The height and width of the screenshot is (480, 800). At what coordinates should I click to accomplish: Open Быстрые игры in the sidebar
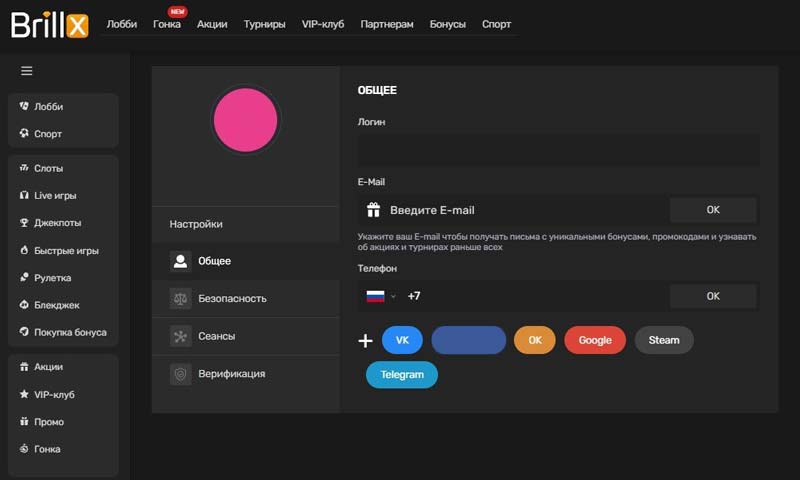pyautogui.click(x=65, y=251)
